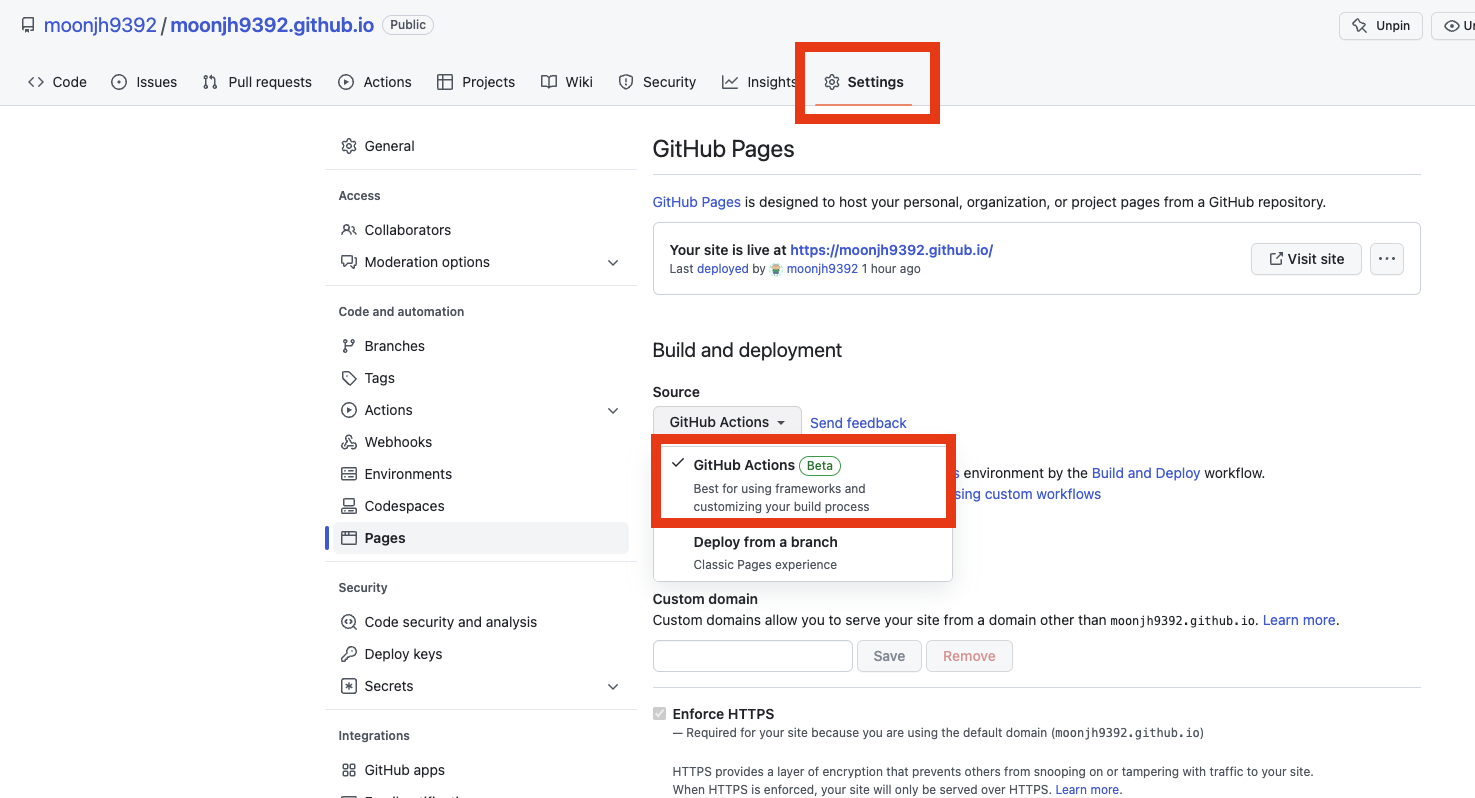
Task: Click the Secrets asterisk icon
Action: pos(349,686)
